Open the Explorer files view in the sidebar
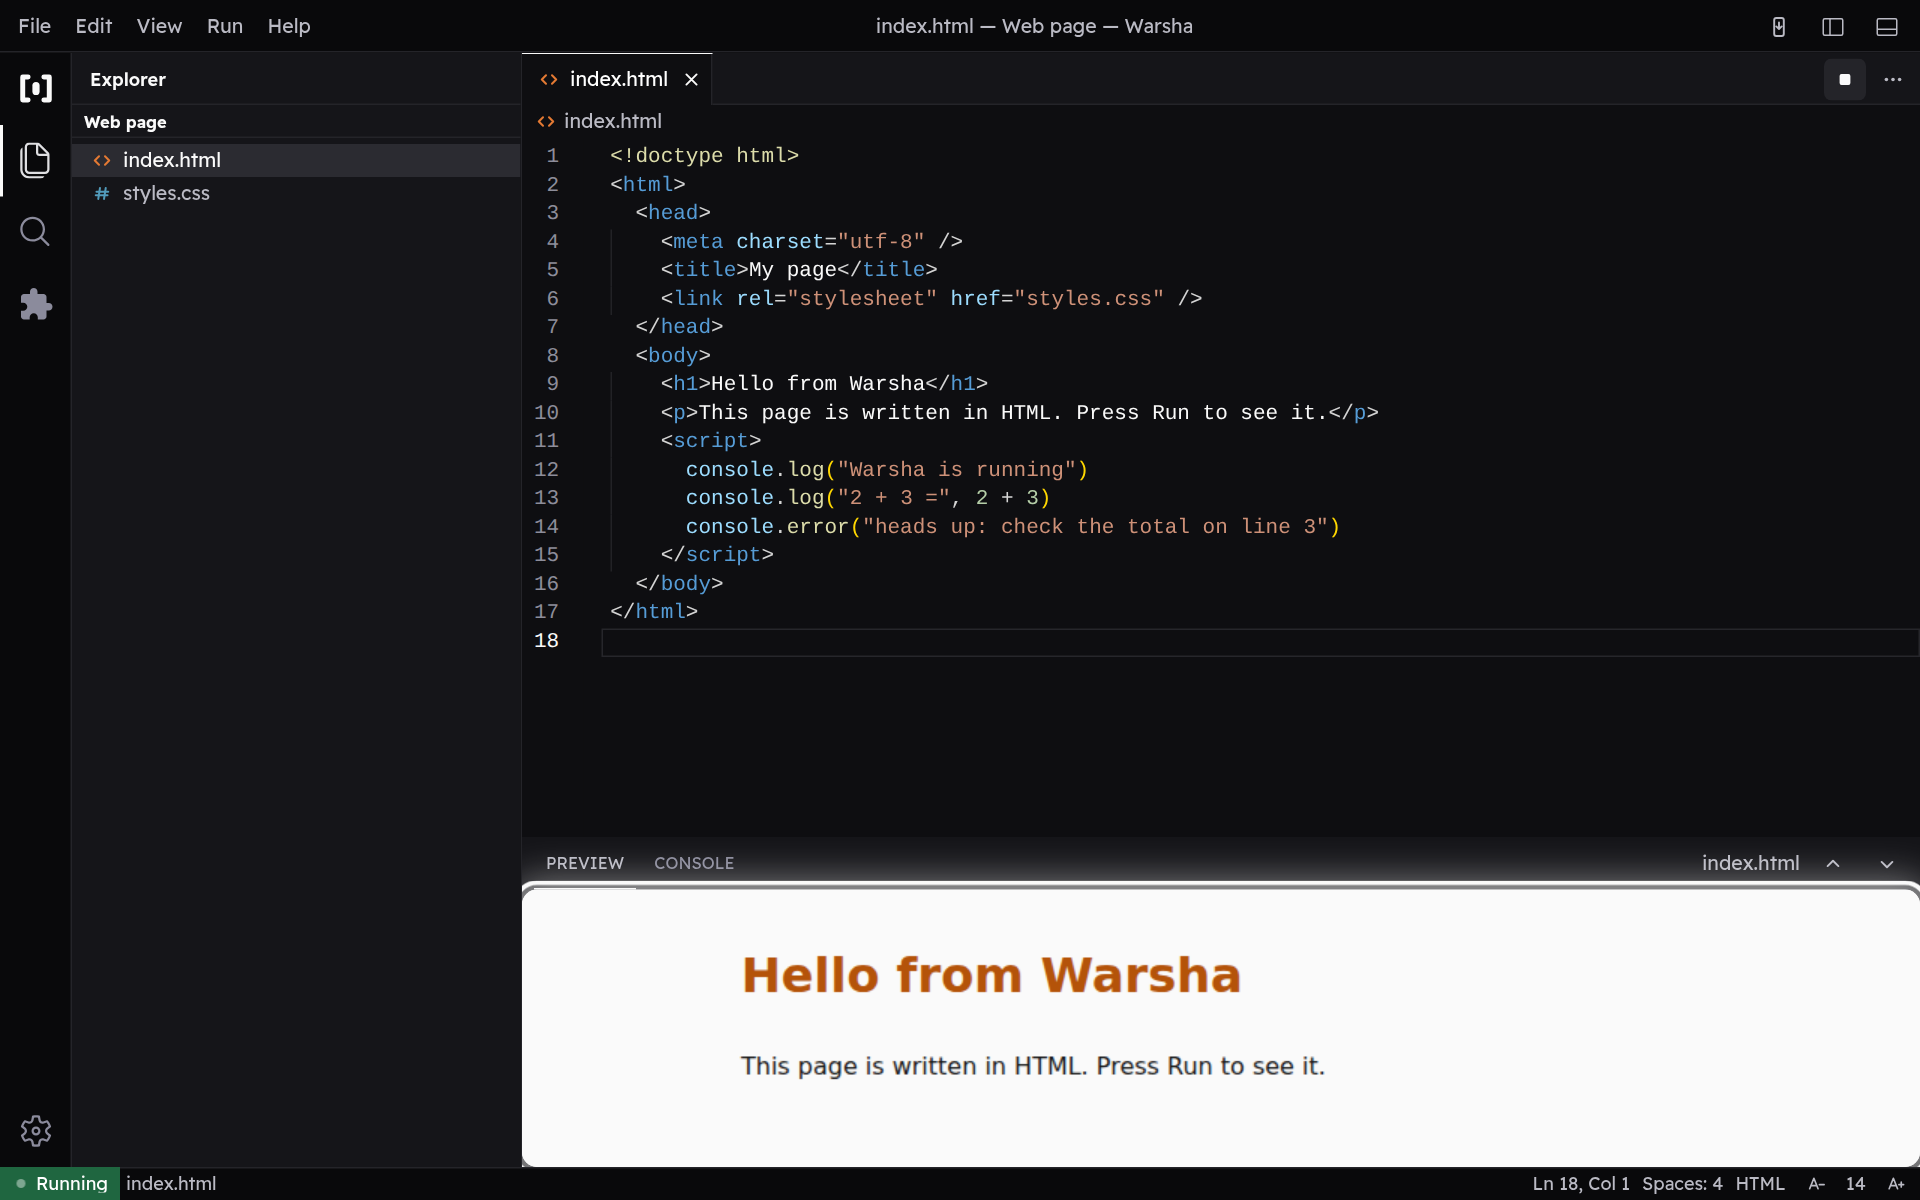Screen dimensions: 1920x1200 click(35, 160)
